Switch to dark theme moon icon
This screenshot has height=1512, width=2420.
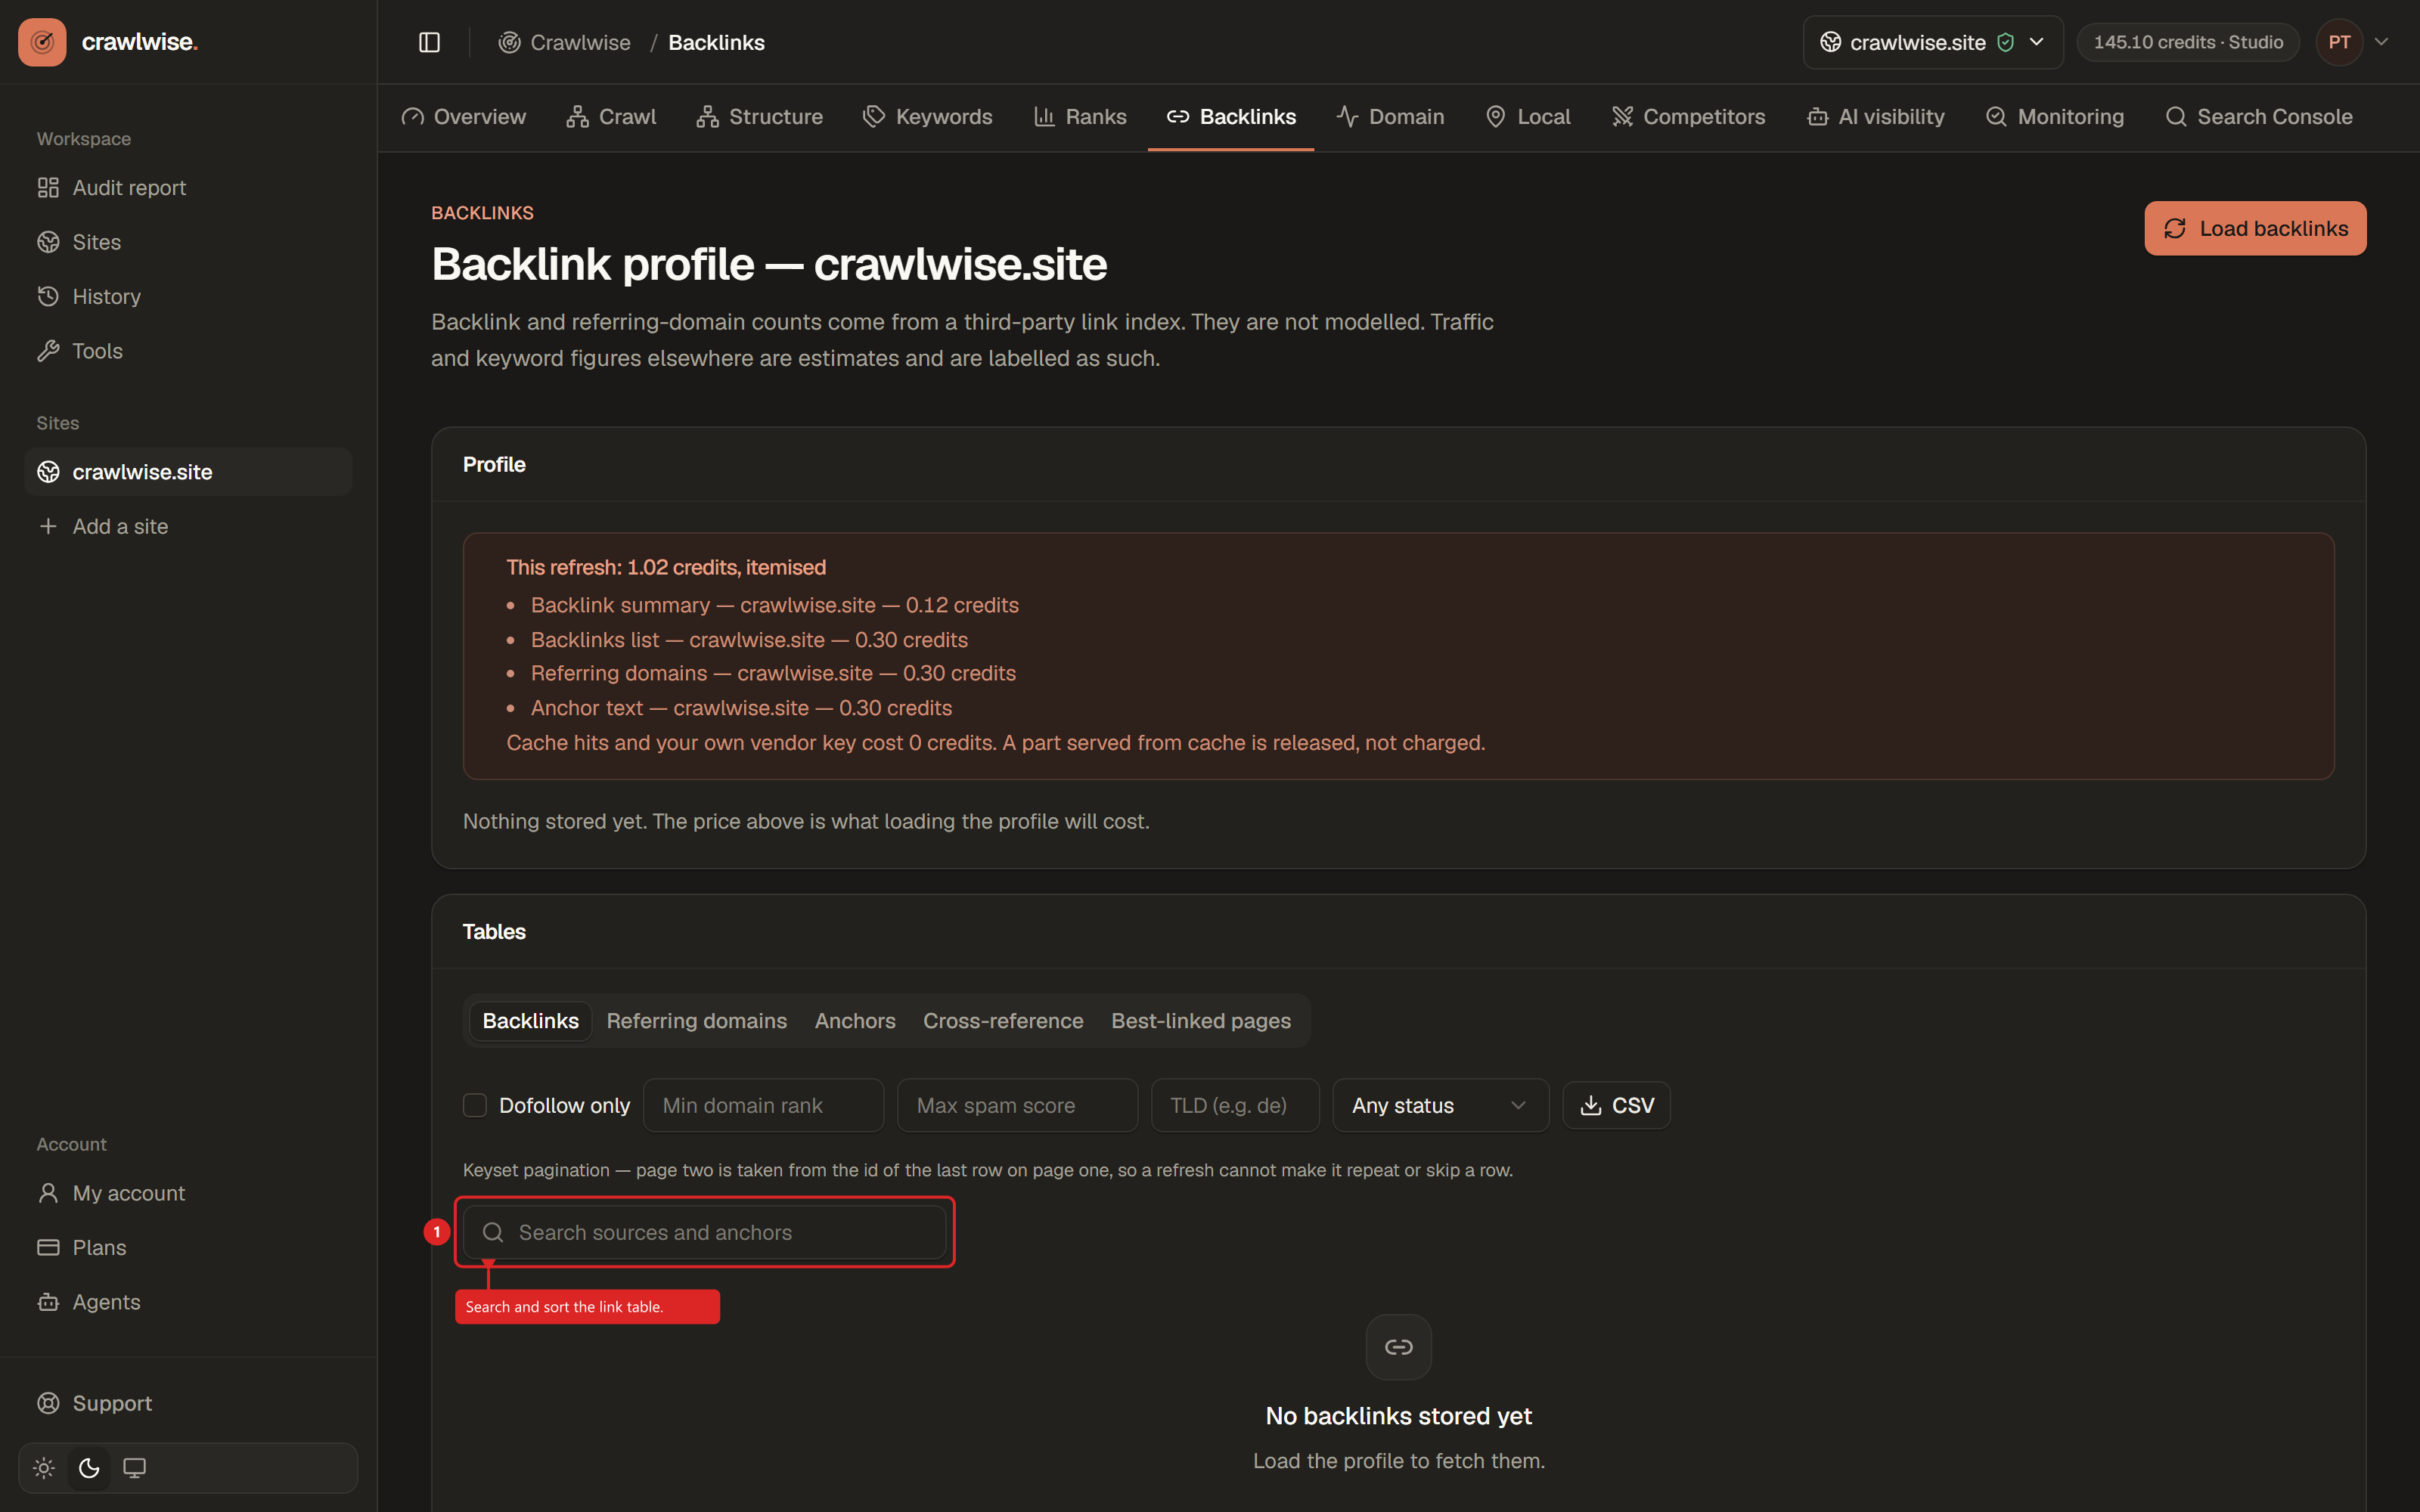pos(89,1468)
